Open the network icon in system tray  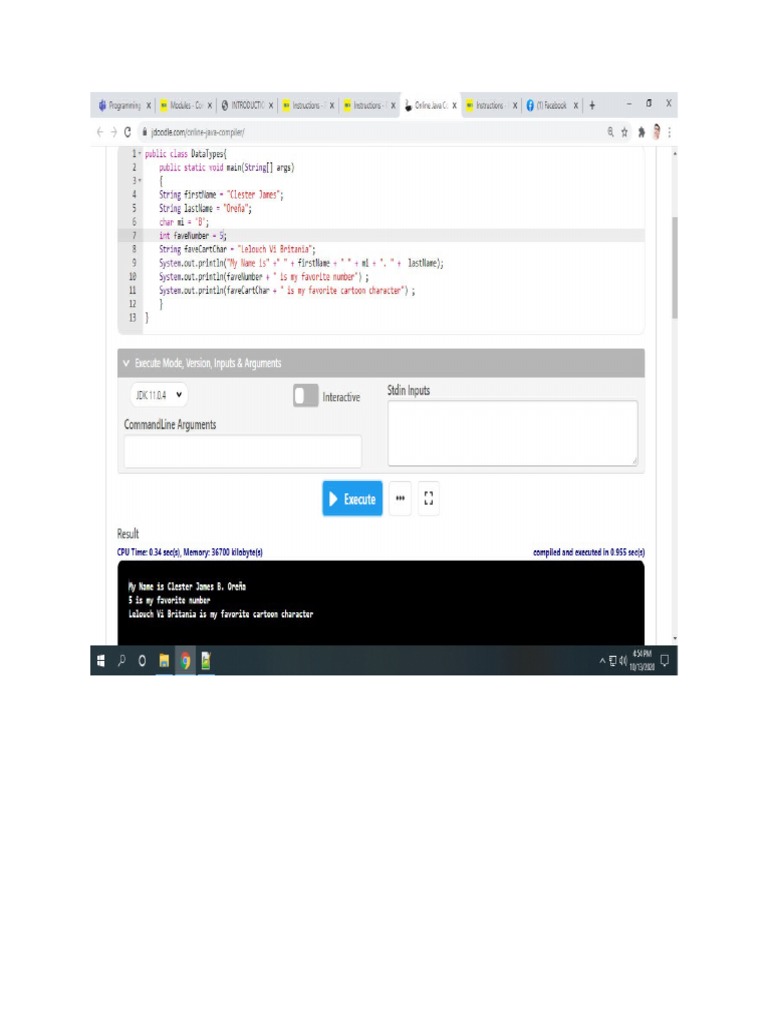pos(613,661)
